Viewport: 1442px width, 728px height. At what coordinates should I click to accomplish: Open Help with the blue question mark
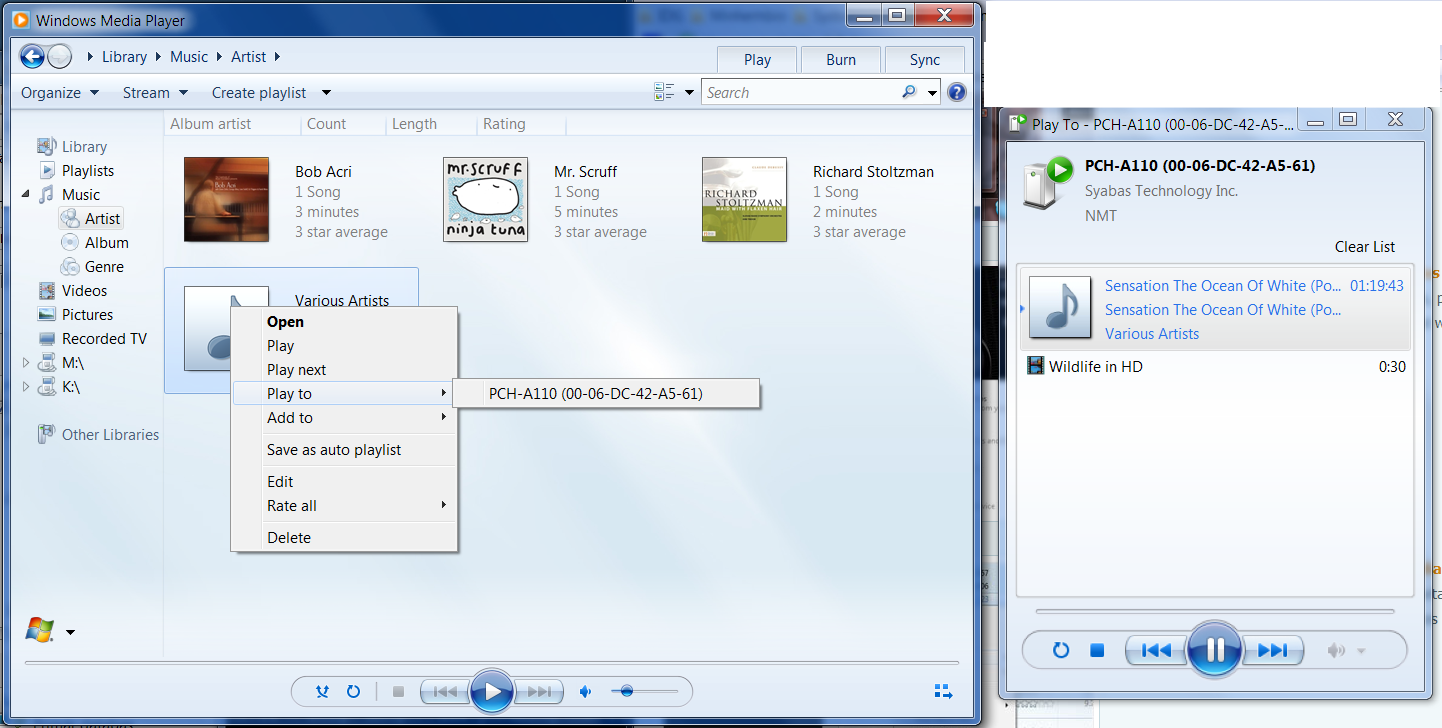957,93
